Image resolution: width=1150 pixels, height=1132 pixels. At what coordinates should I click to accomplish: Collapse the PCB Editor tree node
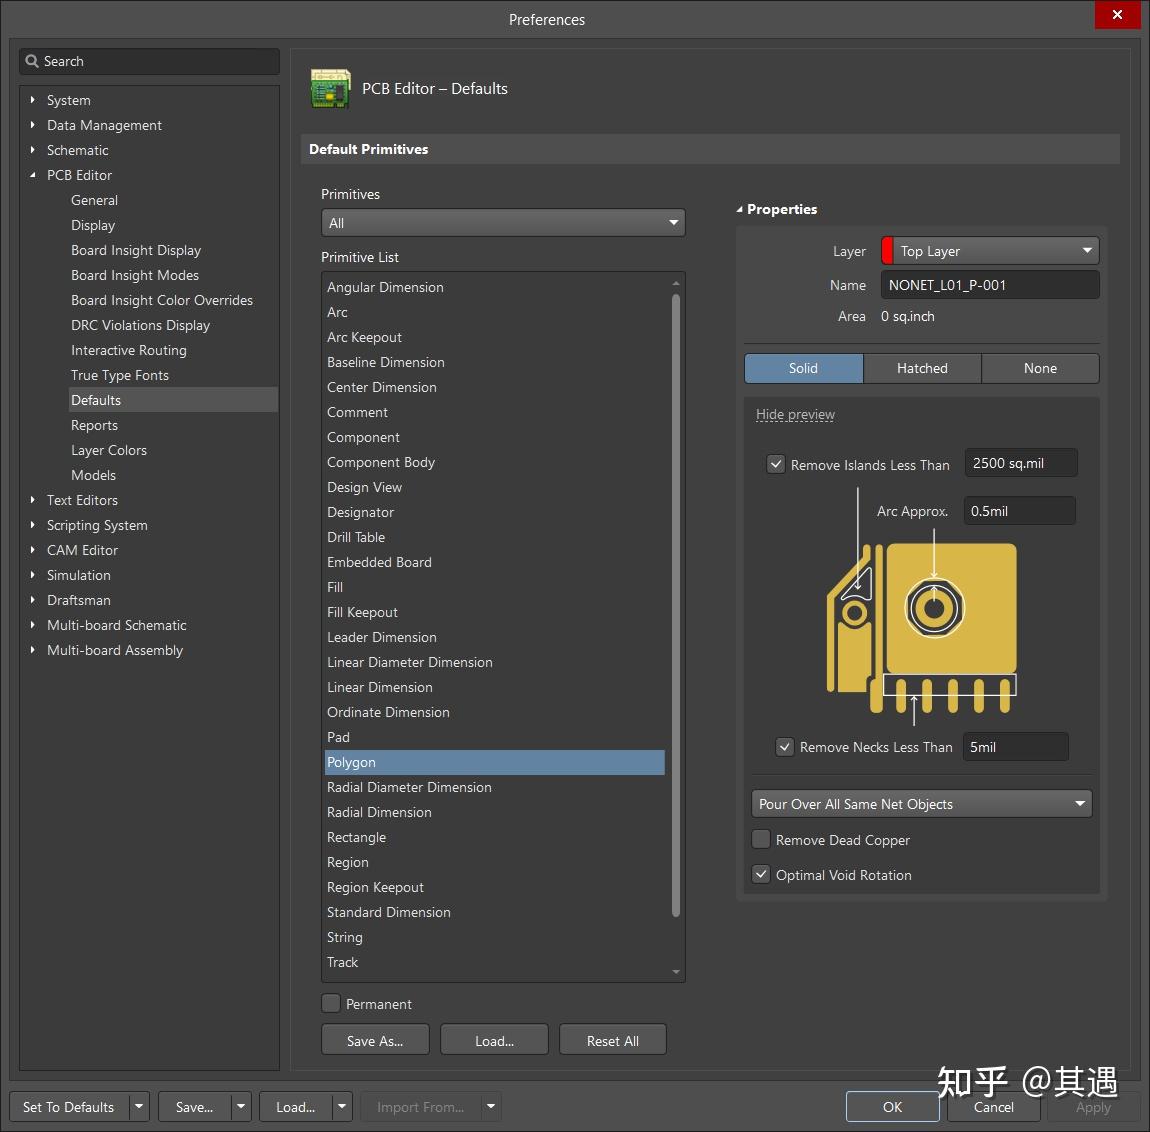pyautogui.click(x=32, y=175)
